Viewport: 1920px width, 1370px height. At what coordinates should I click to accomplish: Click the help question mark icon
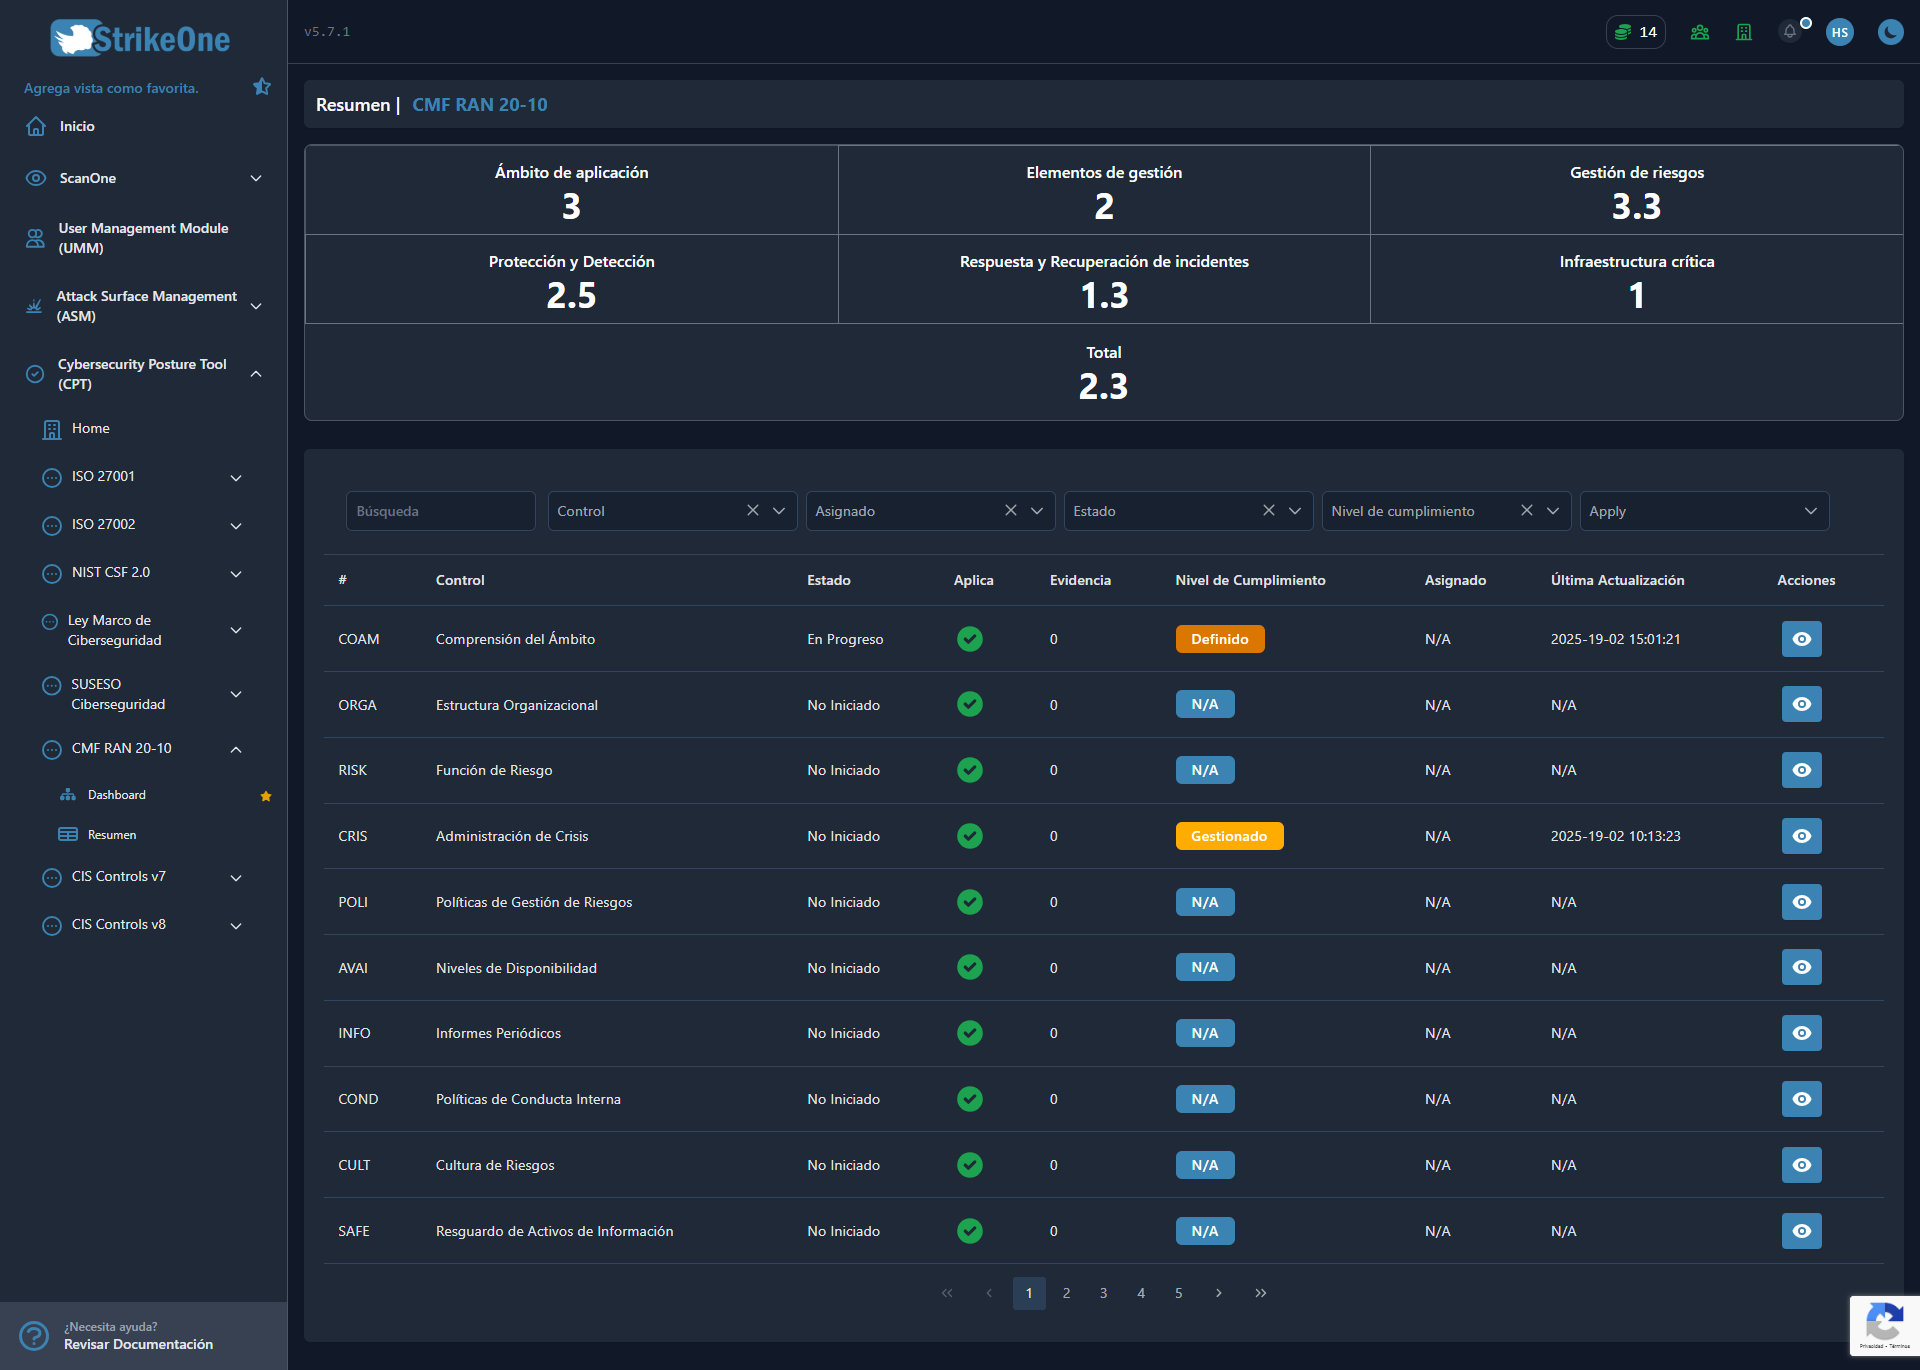tap(34, 1336)
